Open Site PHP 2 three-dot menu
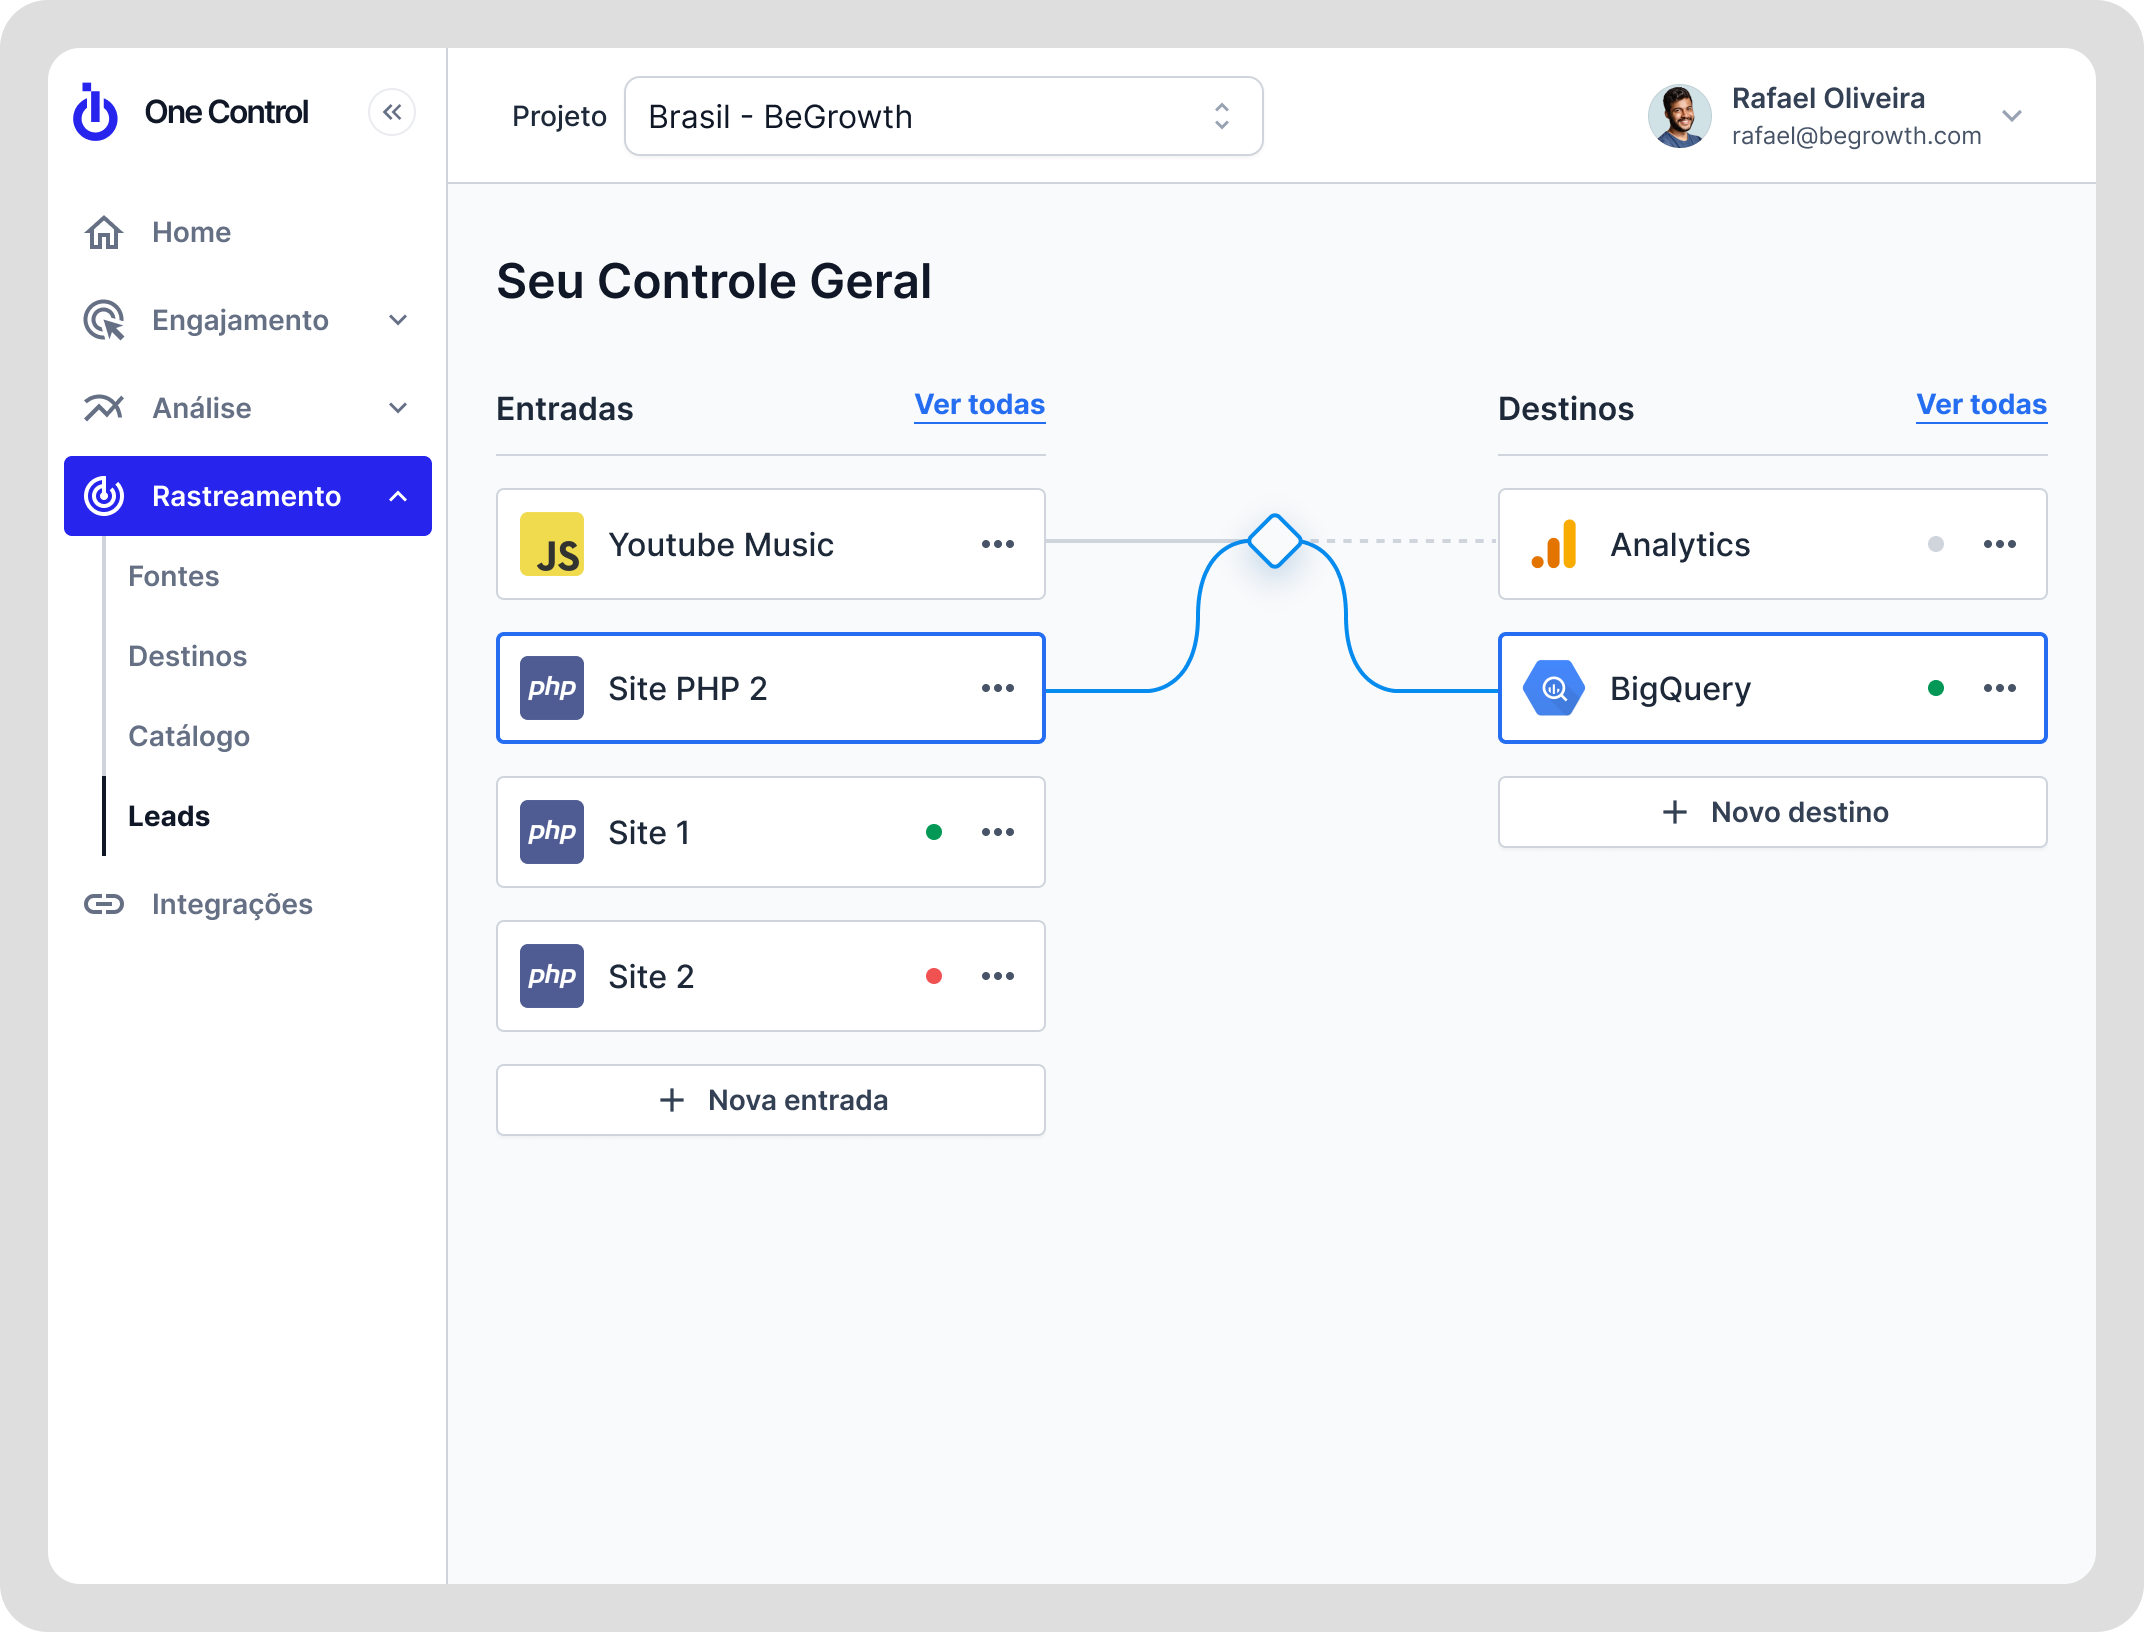The height and width of the screenshot is (1632, 2144). point(997,688)
